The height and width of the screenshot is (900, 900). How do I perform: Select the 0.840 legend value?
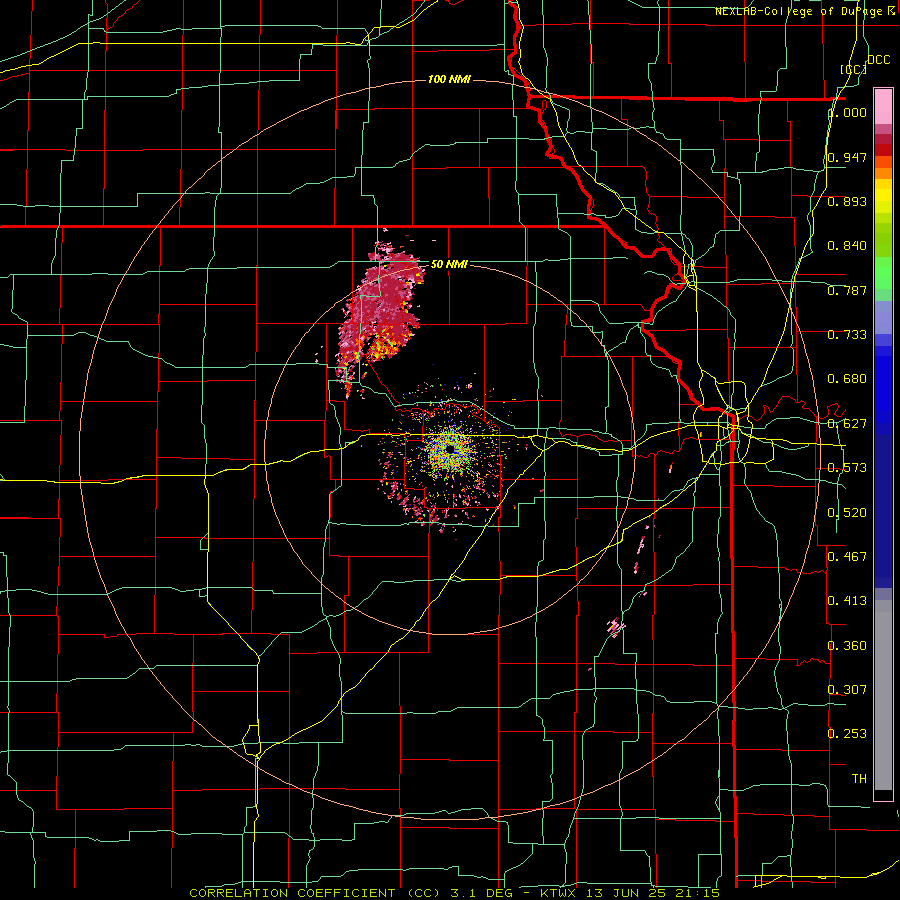(x=847, y=246)
